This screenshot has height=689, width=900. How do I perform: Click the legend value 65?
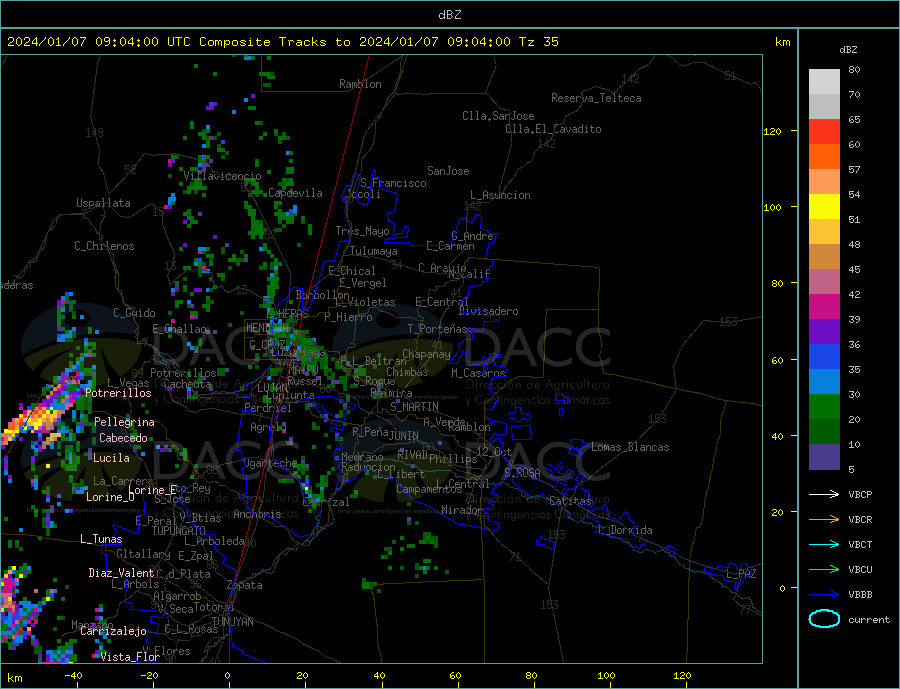[x=854, y=119]
